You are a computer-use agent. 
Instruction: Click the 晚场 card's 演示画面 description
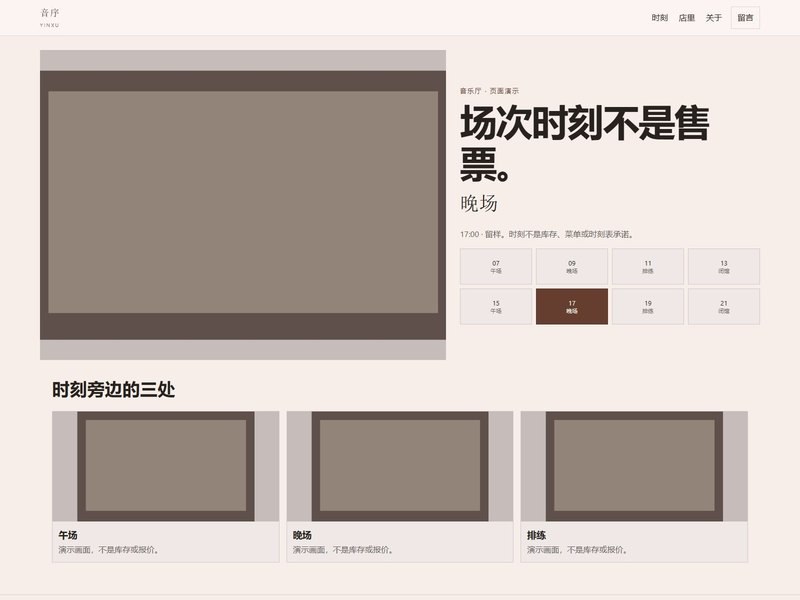pos(343,550)
